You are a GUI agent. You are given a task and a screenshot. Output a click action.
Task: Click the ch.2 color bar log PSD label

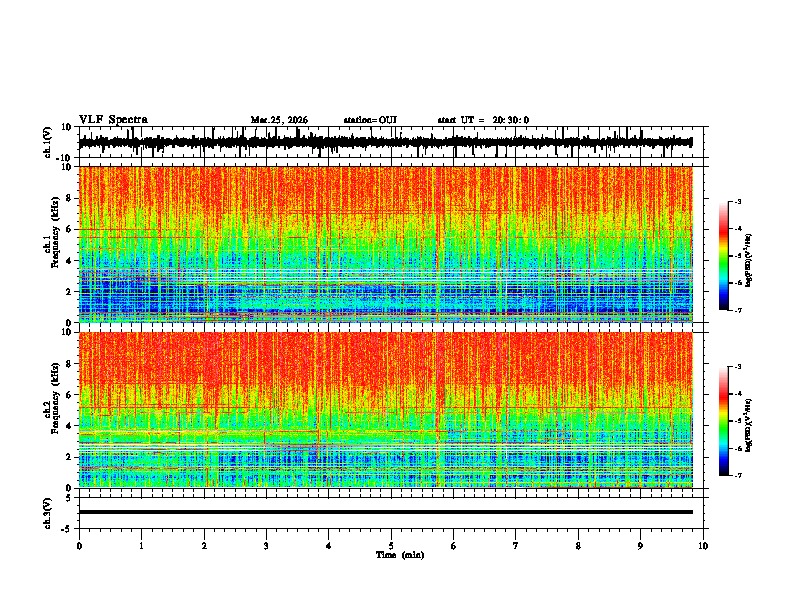click(750, 425)
